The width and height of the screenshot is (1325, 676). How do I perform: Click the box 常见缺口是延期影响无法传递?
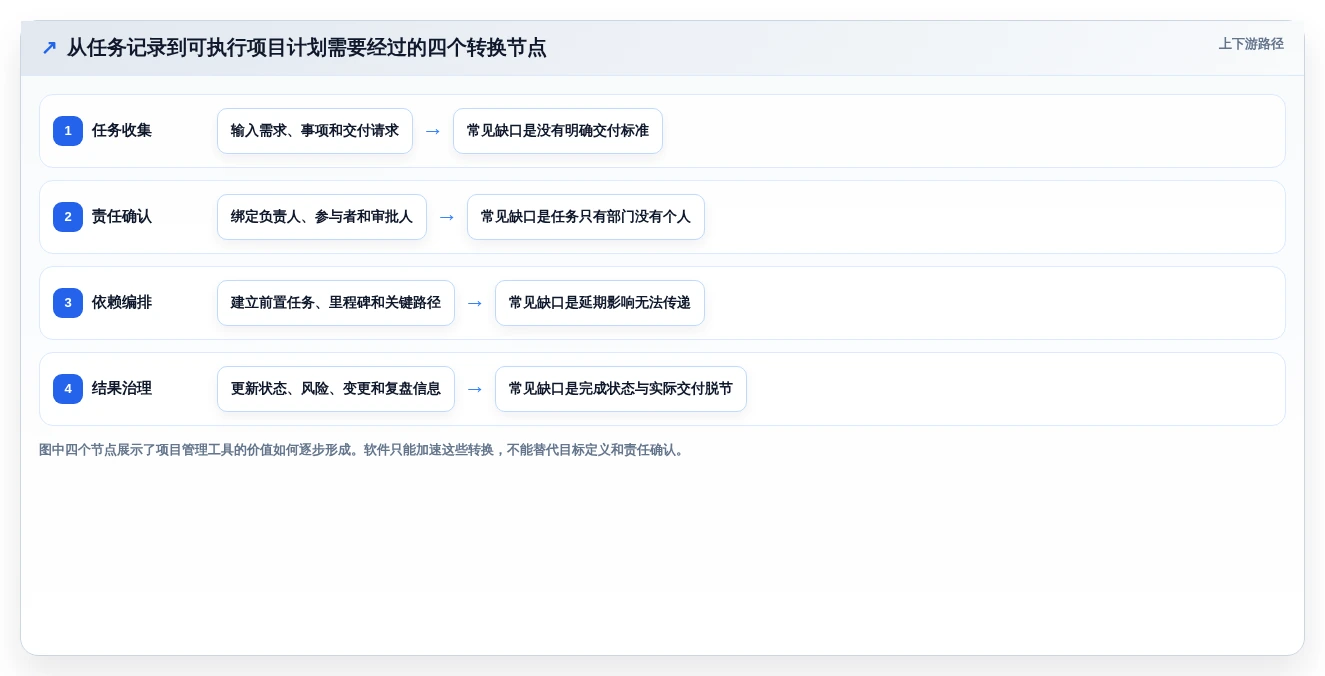(x=600, y=303)
